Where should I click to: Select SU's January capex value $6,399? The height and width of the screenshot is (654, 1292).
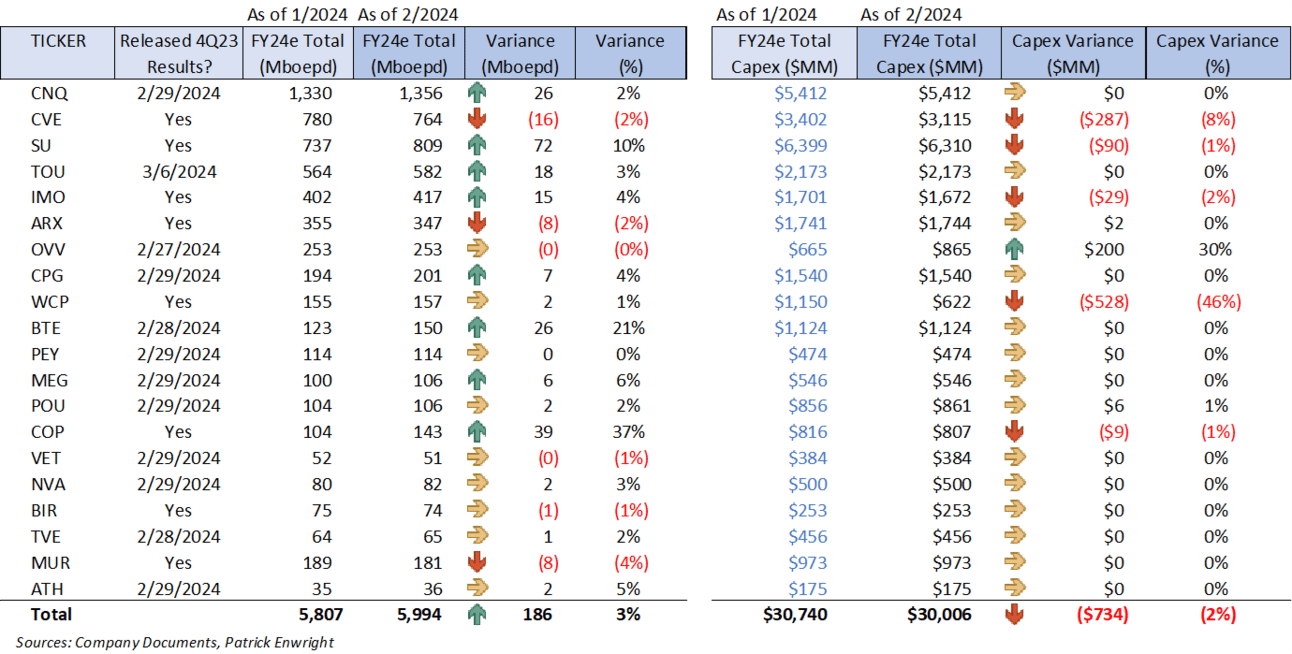[800, 145]
